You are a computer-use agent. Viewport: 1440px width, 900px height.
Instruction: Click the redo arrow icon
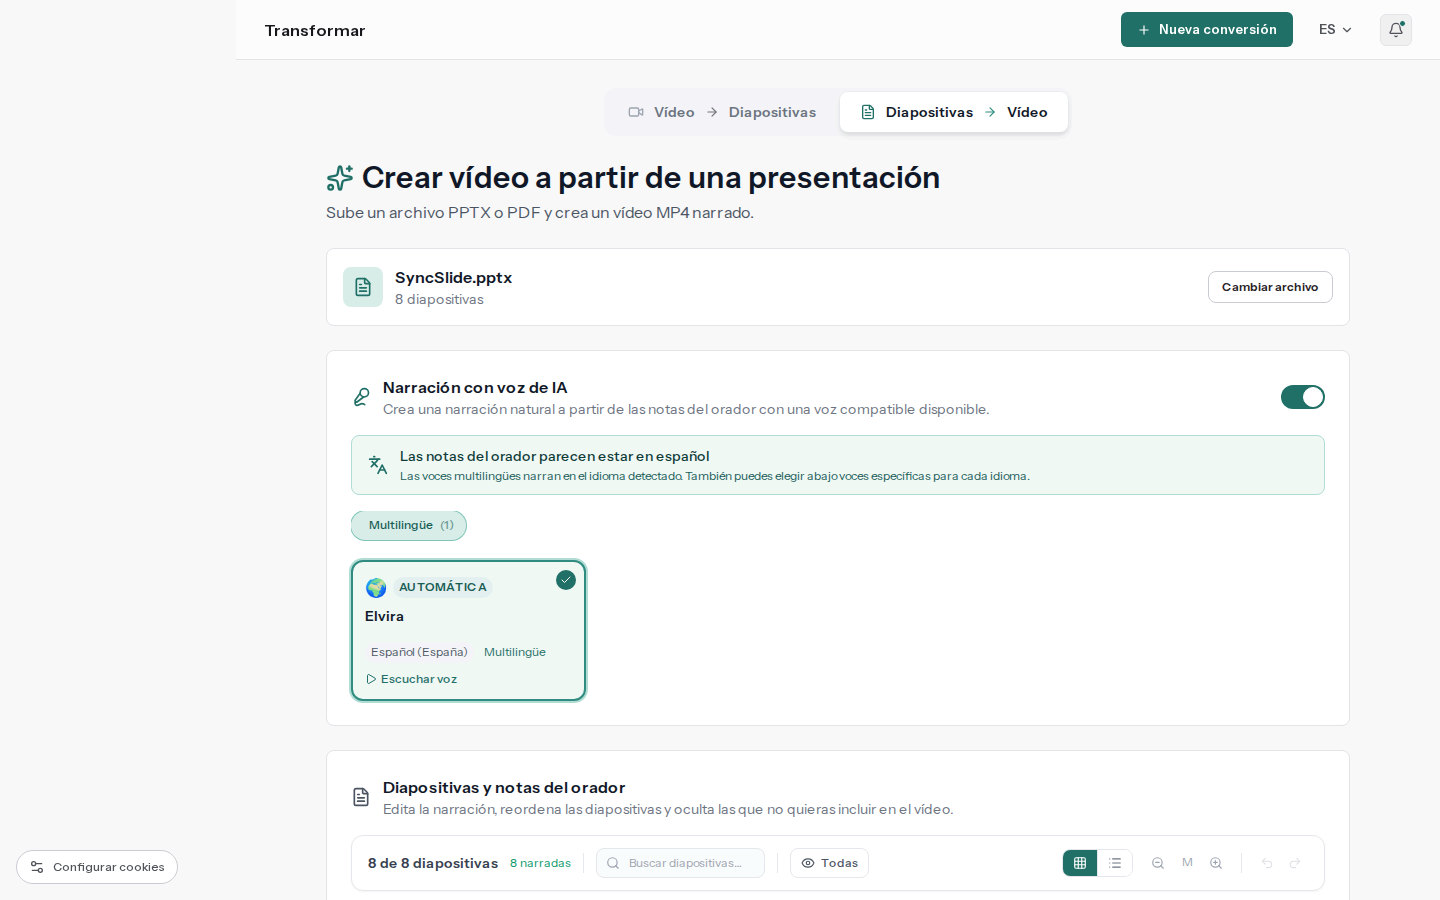pos(1295,863)
